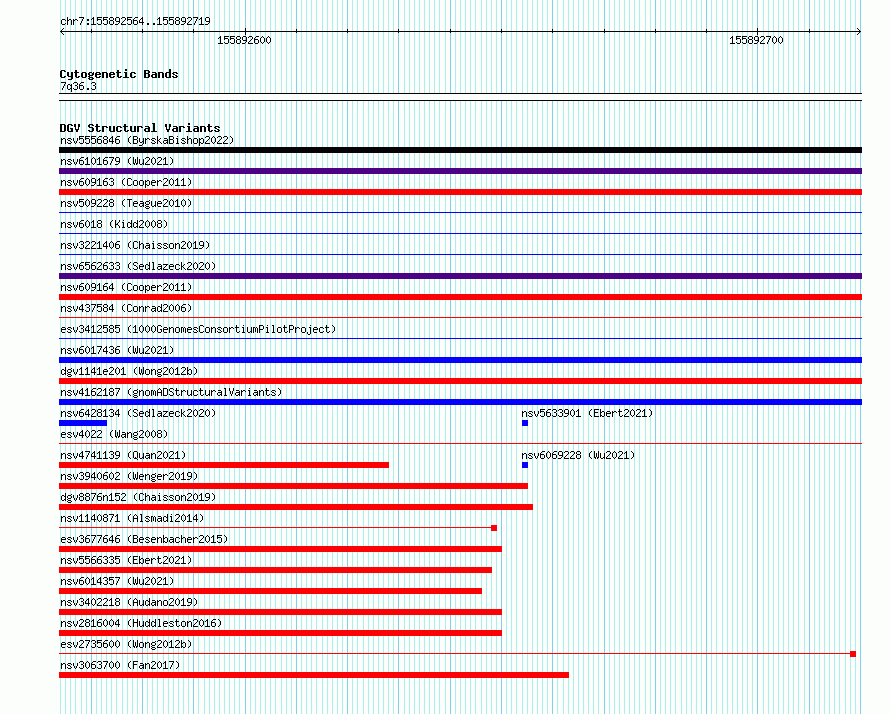Open dgv8876n152 (Chaisson2019) entry
This screenshot has width=890, height=714.
[x=138, y=497]
